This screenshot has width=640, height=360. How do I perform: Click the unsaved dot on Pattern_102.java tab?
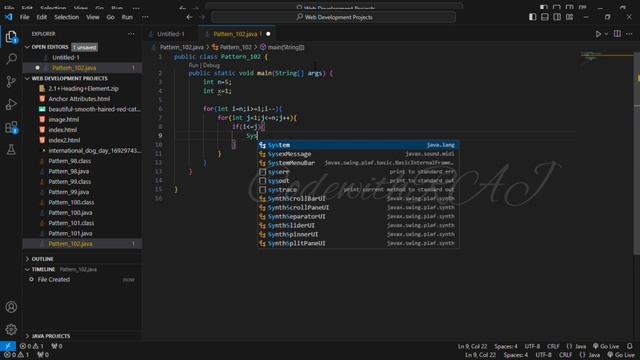click(268, 34)
